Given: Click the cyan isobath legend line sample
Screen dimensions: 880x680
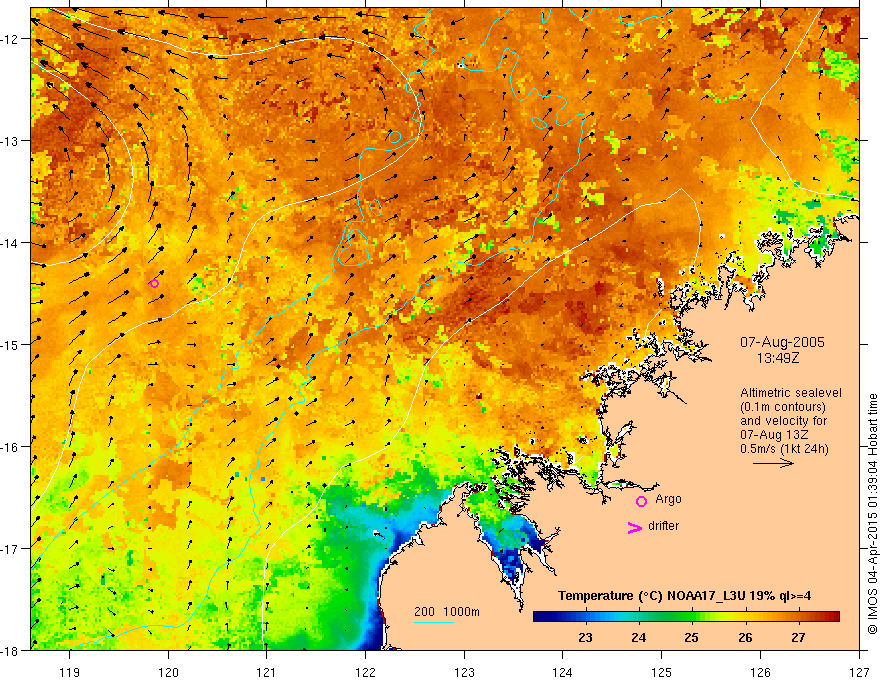Looking at the screenshot, I should point(434,622).
